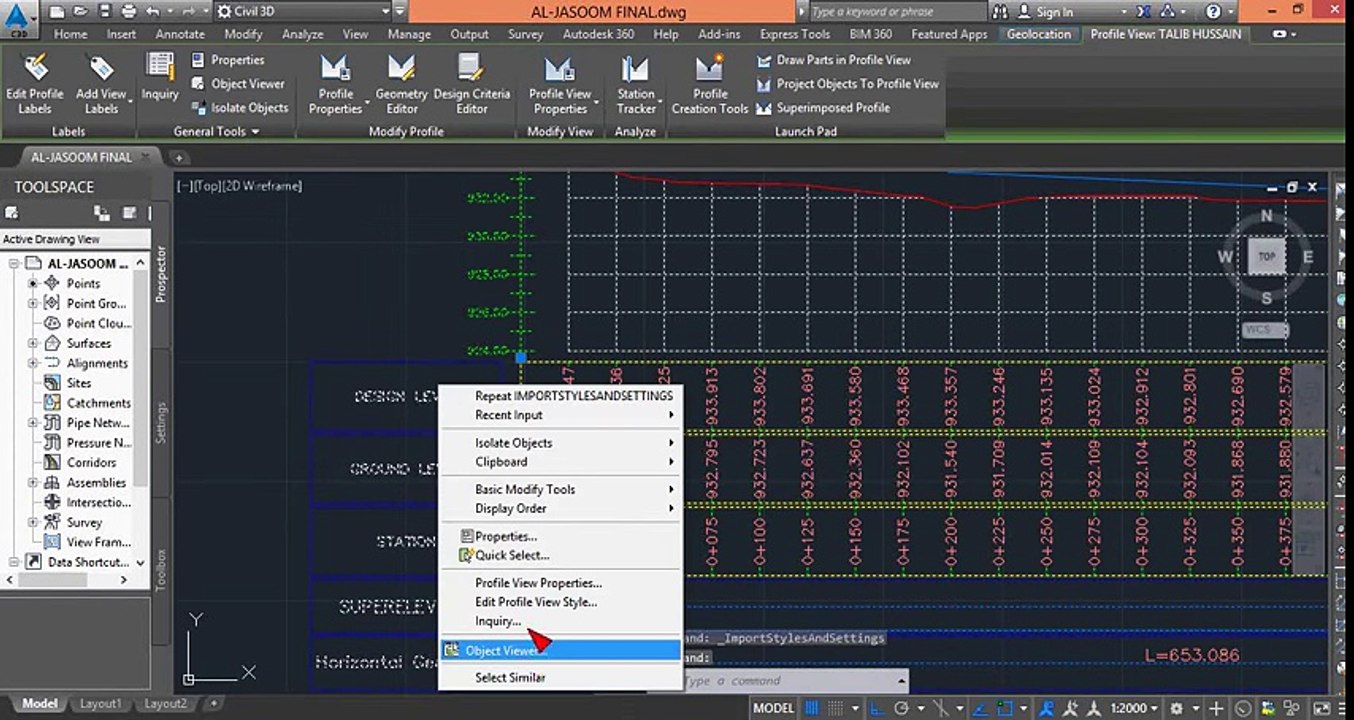This screenshot has width=1354, height=720.
Task: Click the Properties ribbon button
Action: (228, 60)
